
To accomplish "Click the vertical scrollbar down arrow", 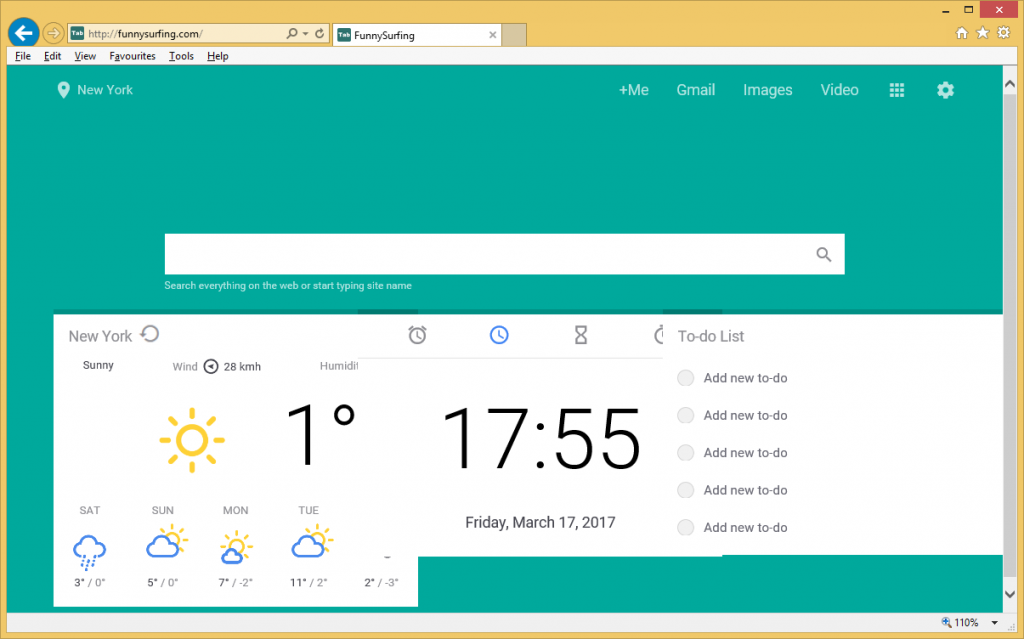I will click(x=1010, y=594).
